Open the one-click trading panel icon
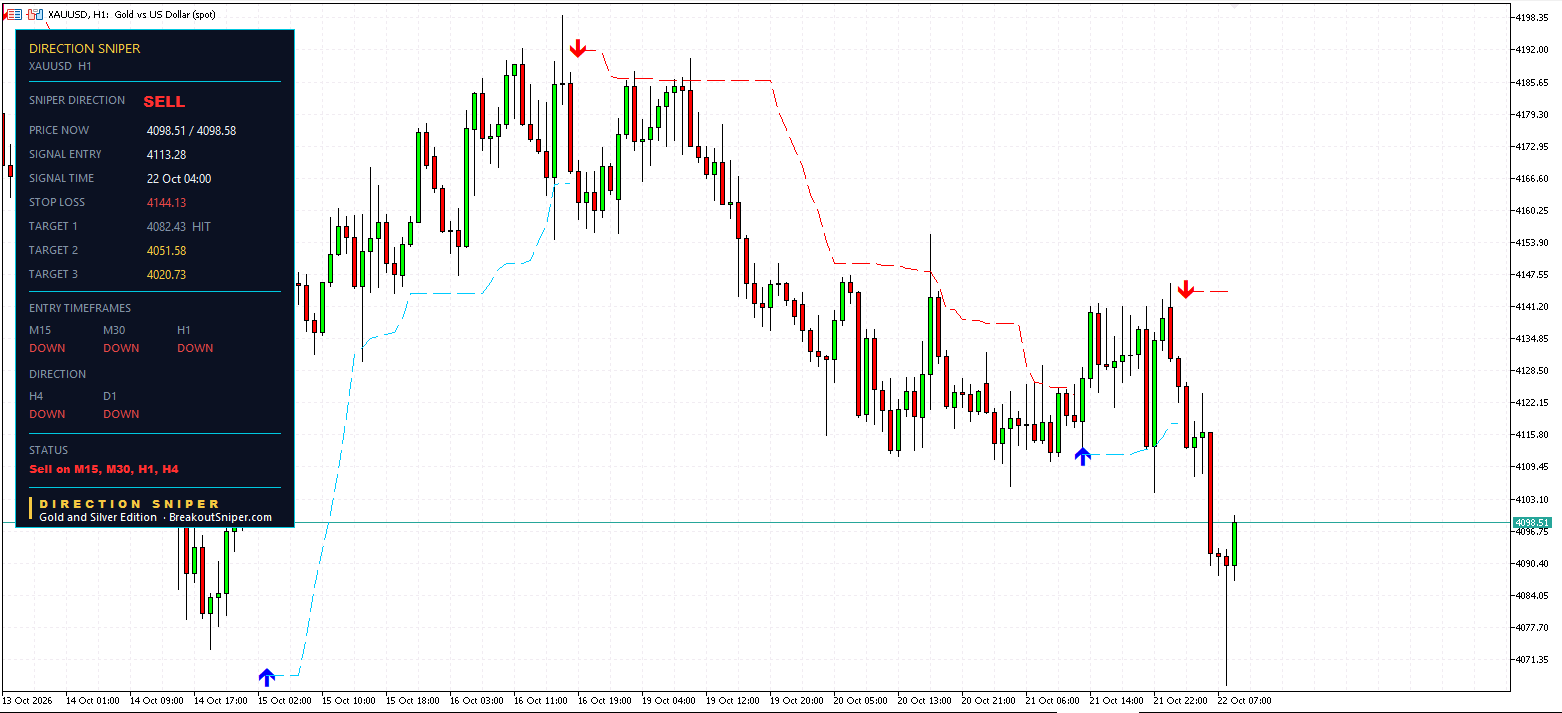Viewport: 1562px width, 713px height. pos(13,14)
